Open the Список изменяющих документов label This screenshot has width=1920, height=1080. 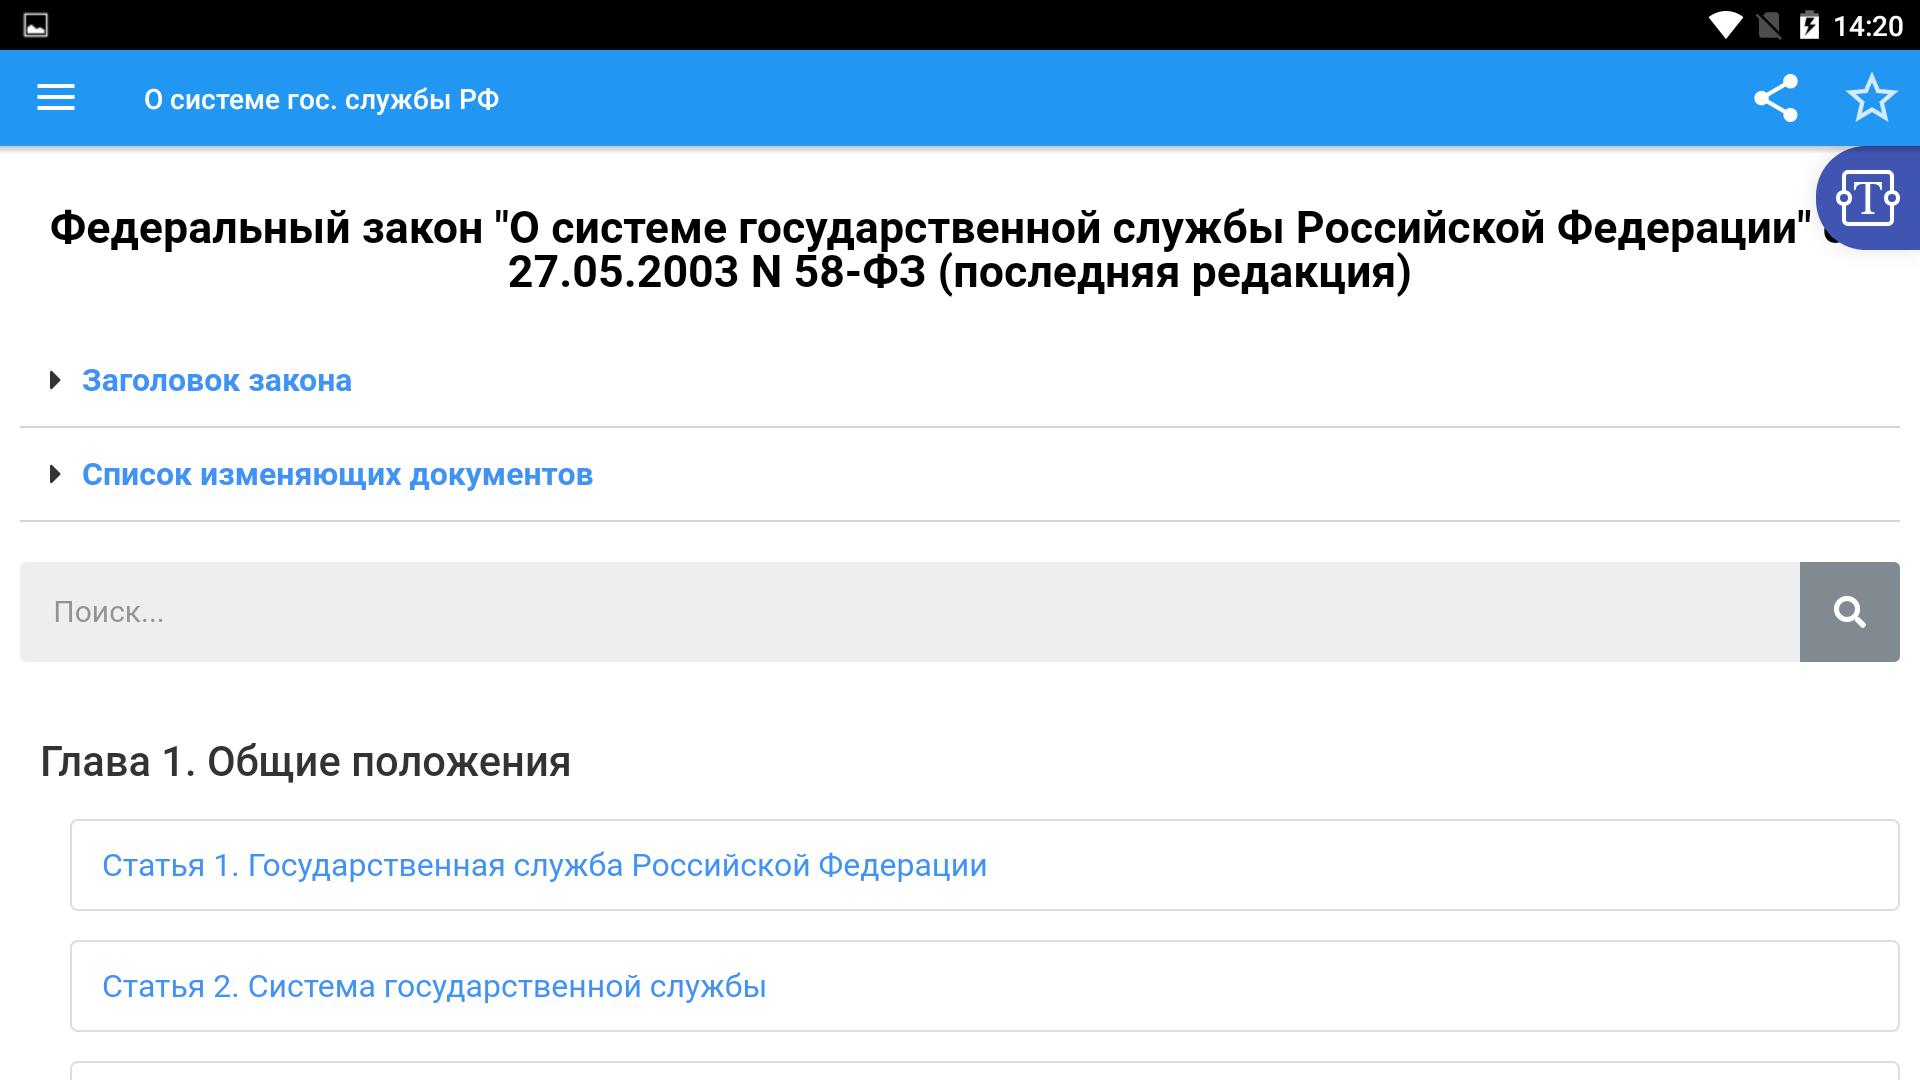click(x=337, y=474)
